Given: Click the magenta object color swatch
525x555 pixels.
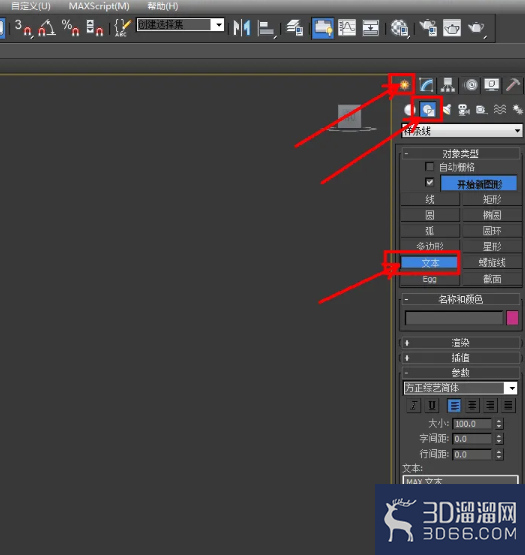Looking at the screenshot, I should [x=512, y=318].
